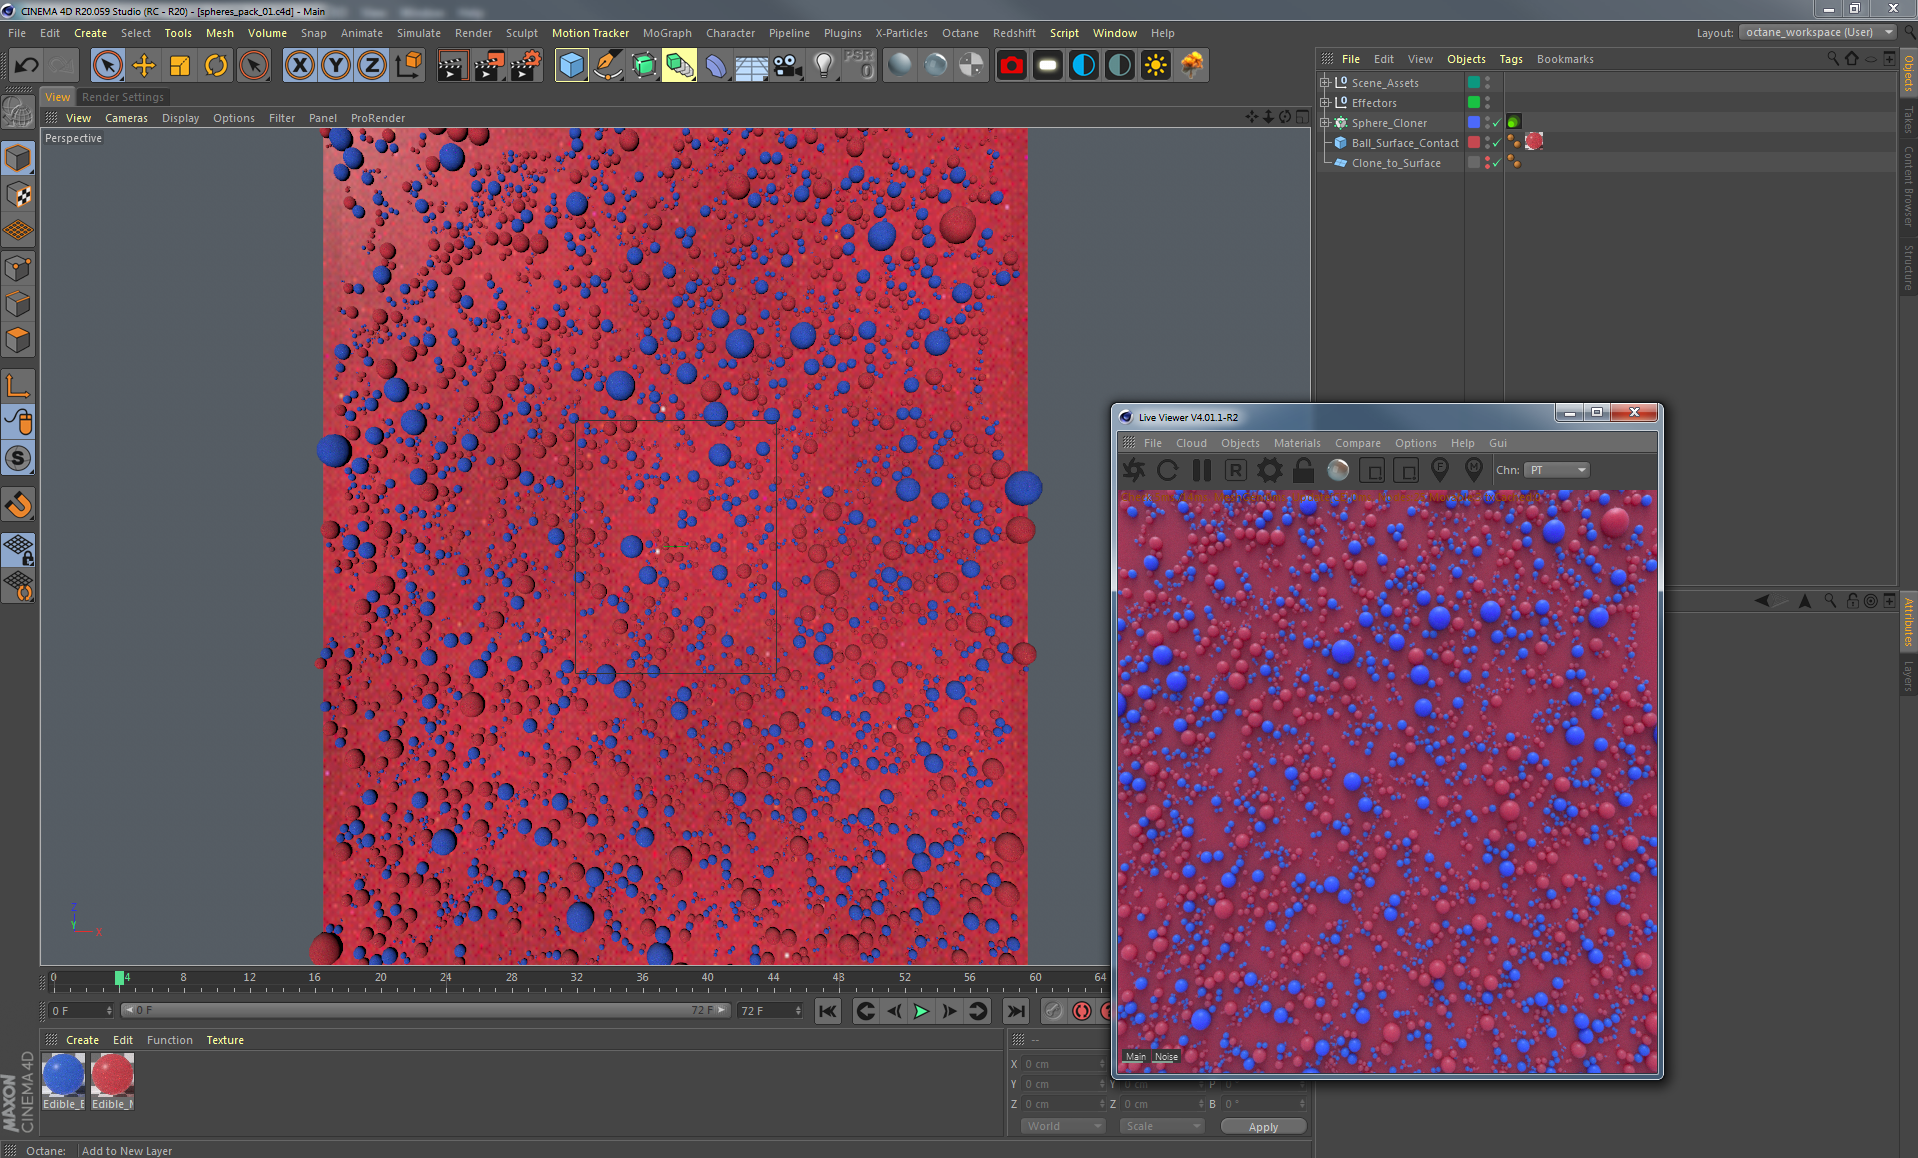Expand the Scene_Assets tree node
Screen dimensions: 1918x1158
(1325, 83)
